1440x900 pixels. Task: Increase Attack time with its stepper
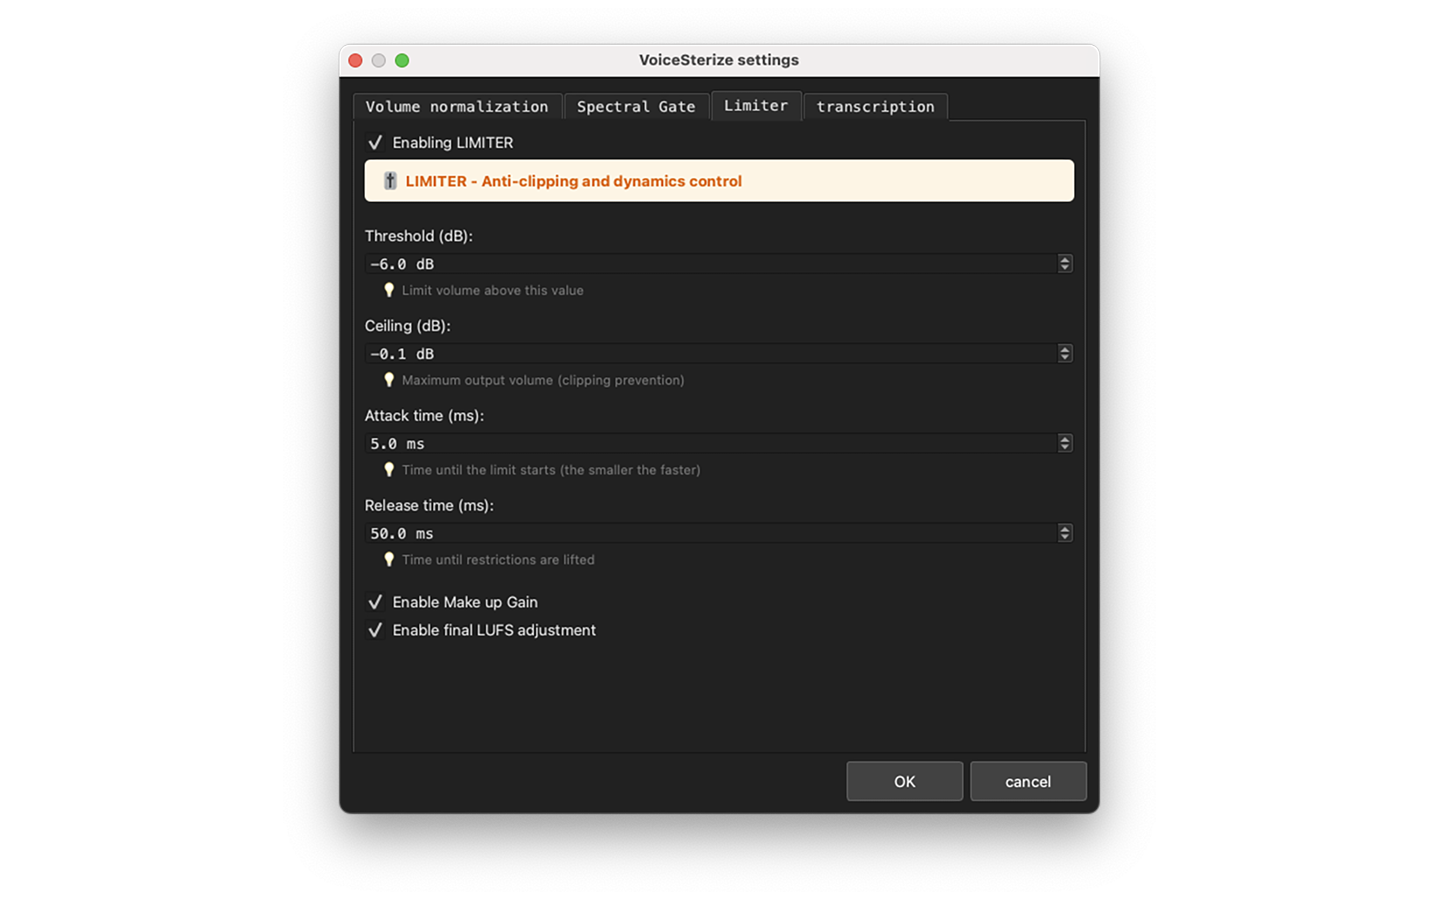pos(1064,439)
